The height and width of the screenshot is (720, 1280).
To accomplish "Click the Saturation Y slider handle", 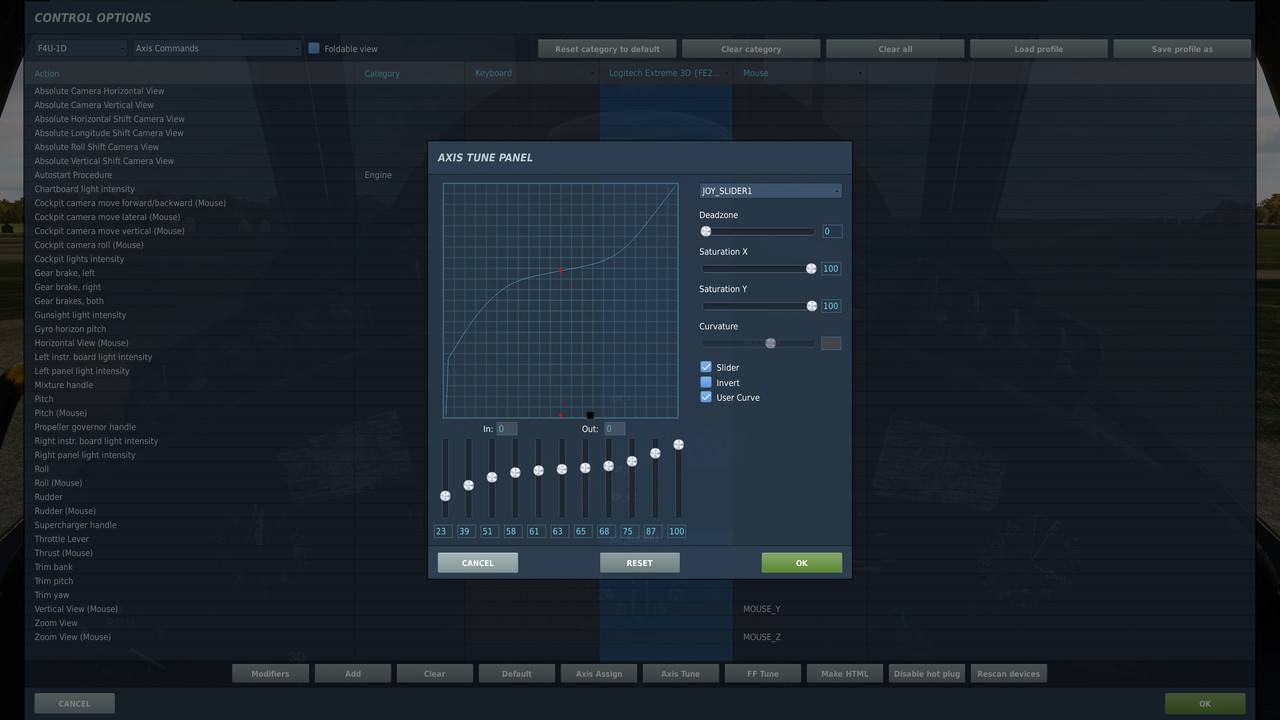I will click(811, 305).
